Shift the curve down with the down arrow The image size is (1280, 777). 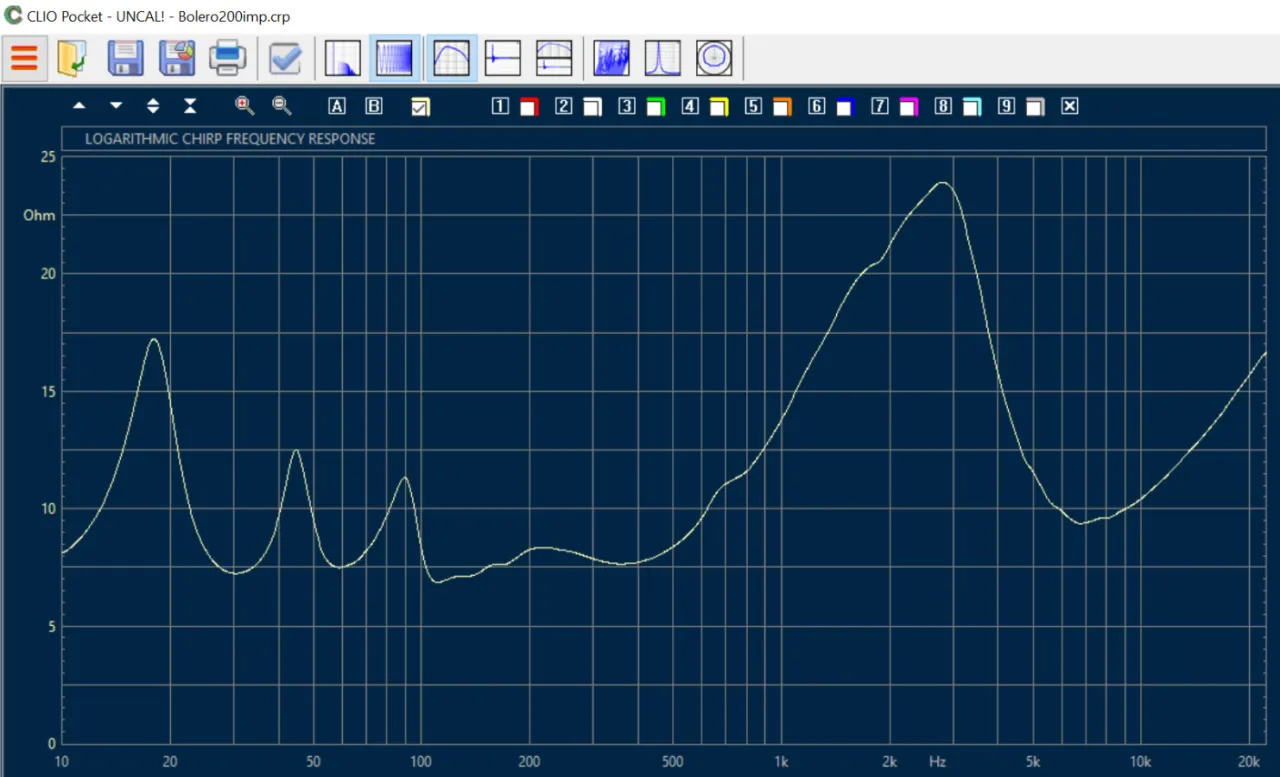click(x=116, y=106)
